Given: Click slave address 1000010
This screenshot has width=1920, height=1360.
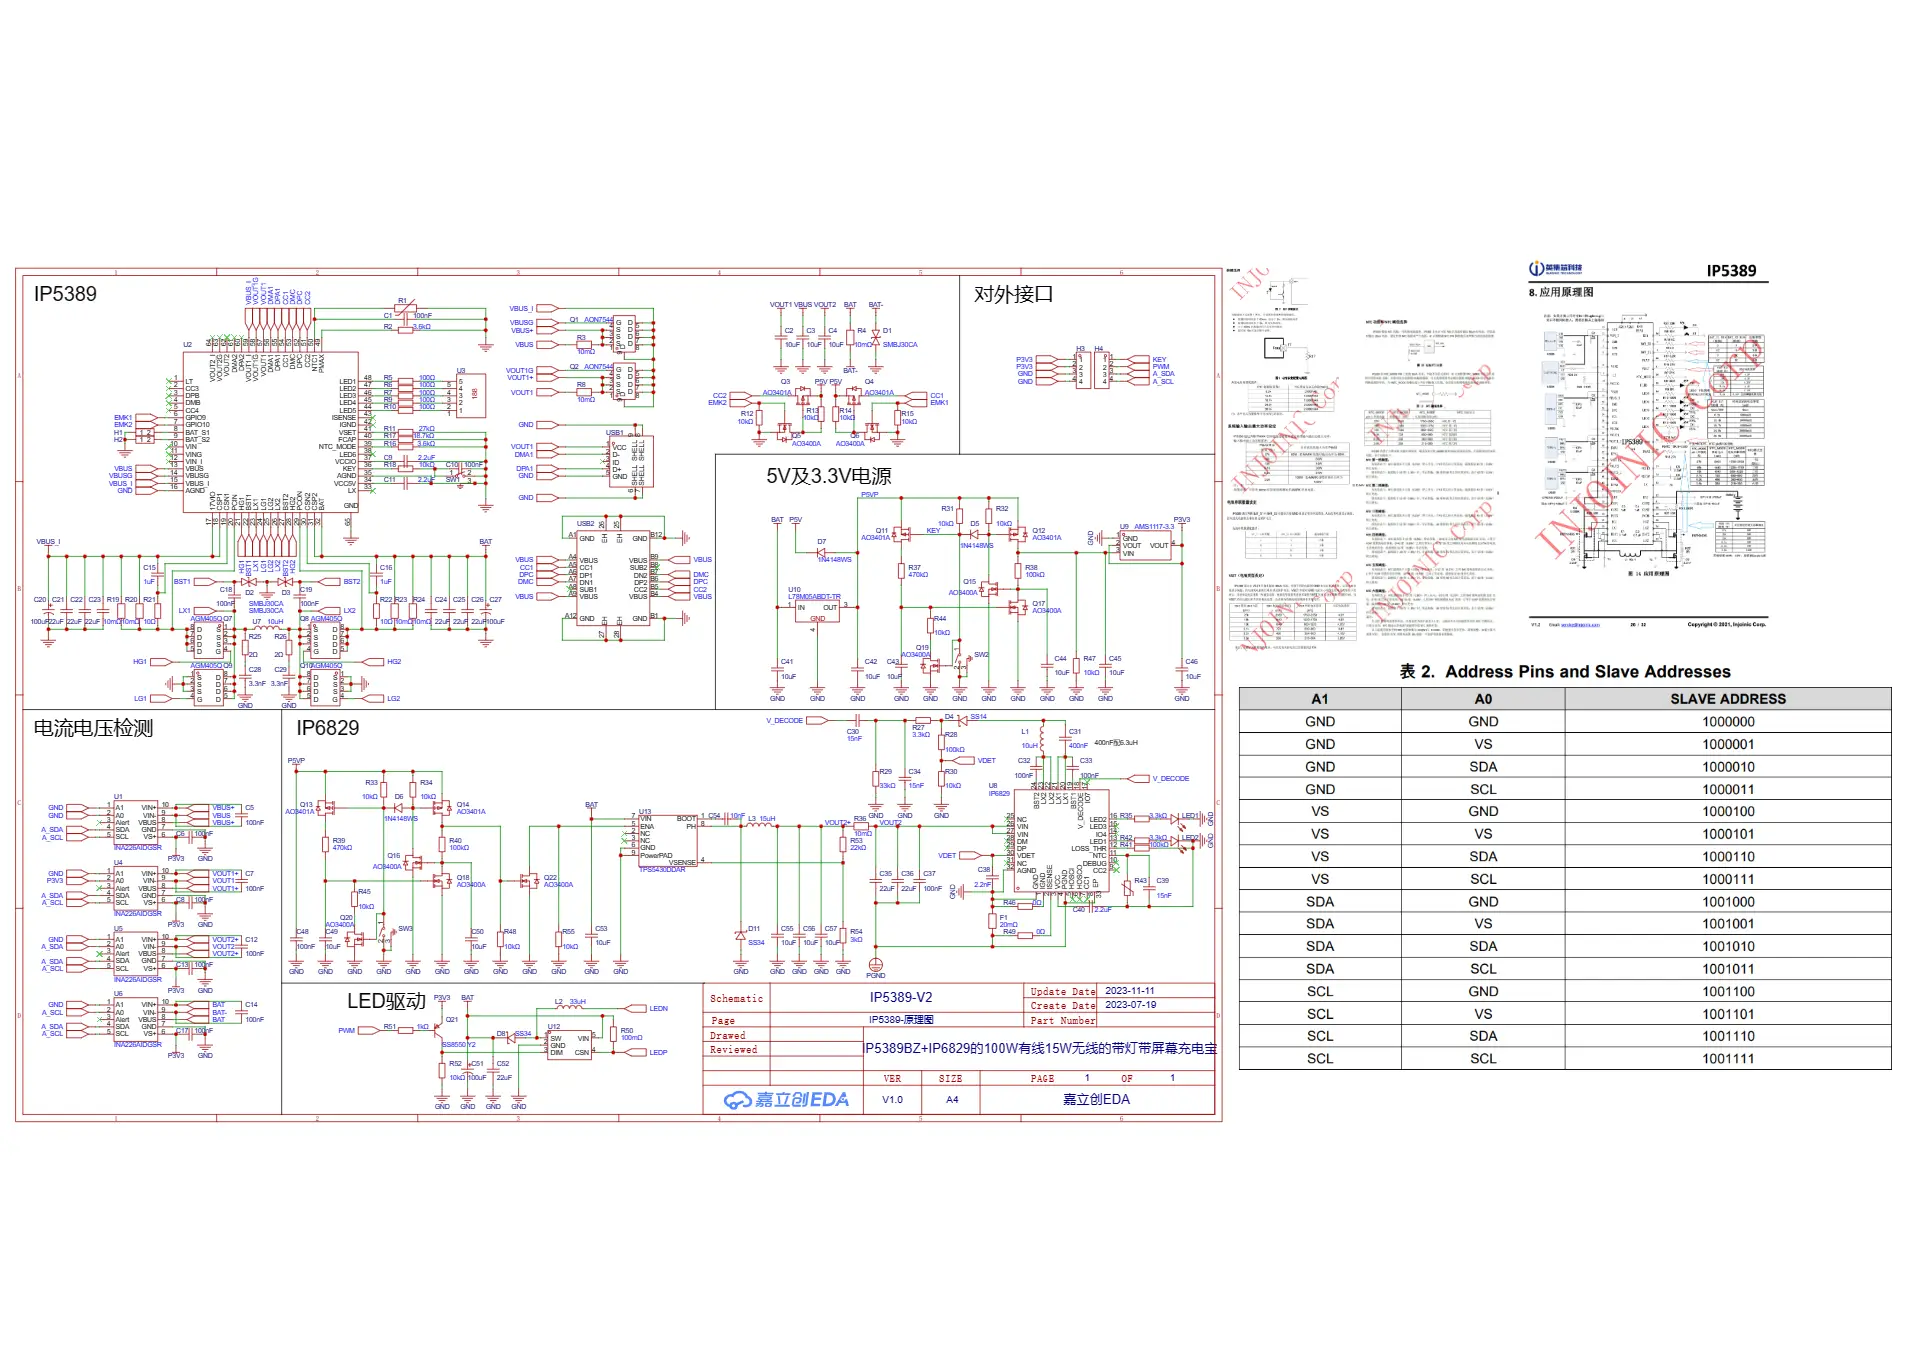Looking at the screenshot, I should tap(1728, 767).
